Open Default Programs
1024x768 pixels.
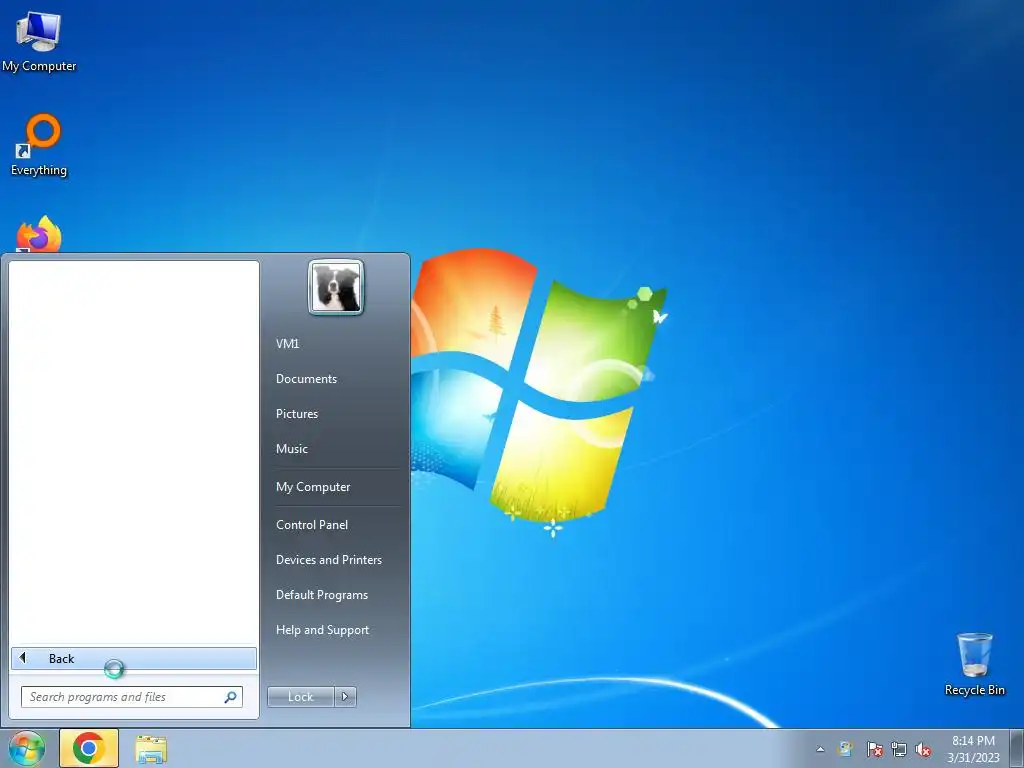click(x=322, y=595)
